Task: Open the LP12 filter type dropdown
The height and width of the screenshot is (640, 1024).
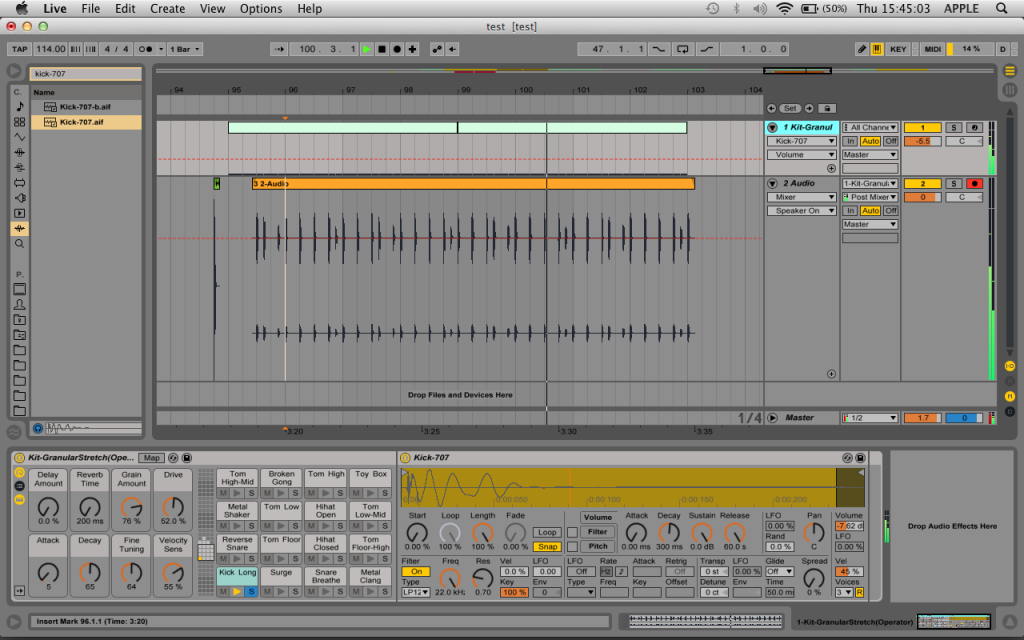Action: coord(415,592)
